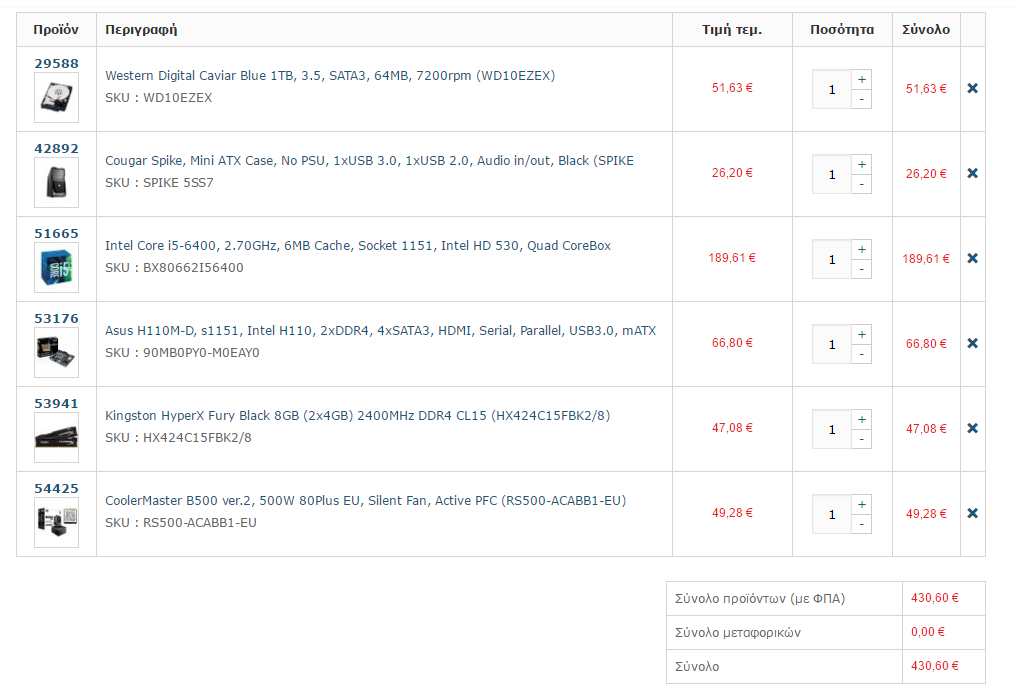
Task: Click the quantity field for RS500-ACABB1-EU
Action: pyautogui.click(x=832, y=515)
